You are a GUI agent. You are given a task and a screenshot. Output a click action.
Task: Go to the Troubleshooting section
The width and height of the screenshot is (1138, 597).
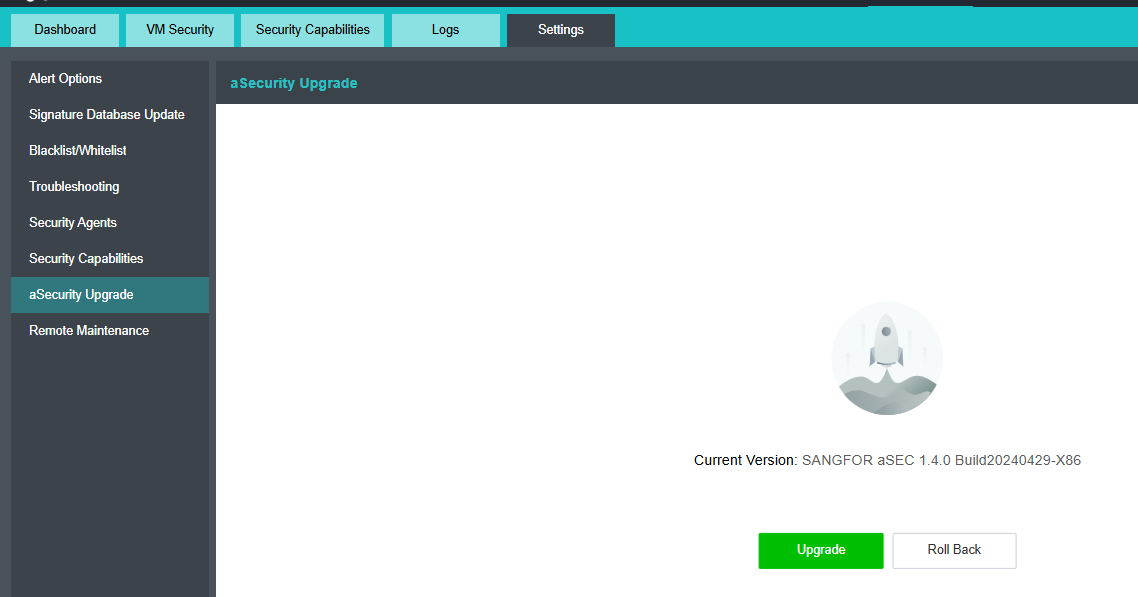74,187
